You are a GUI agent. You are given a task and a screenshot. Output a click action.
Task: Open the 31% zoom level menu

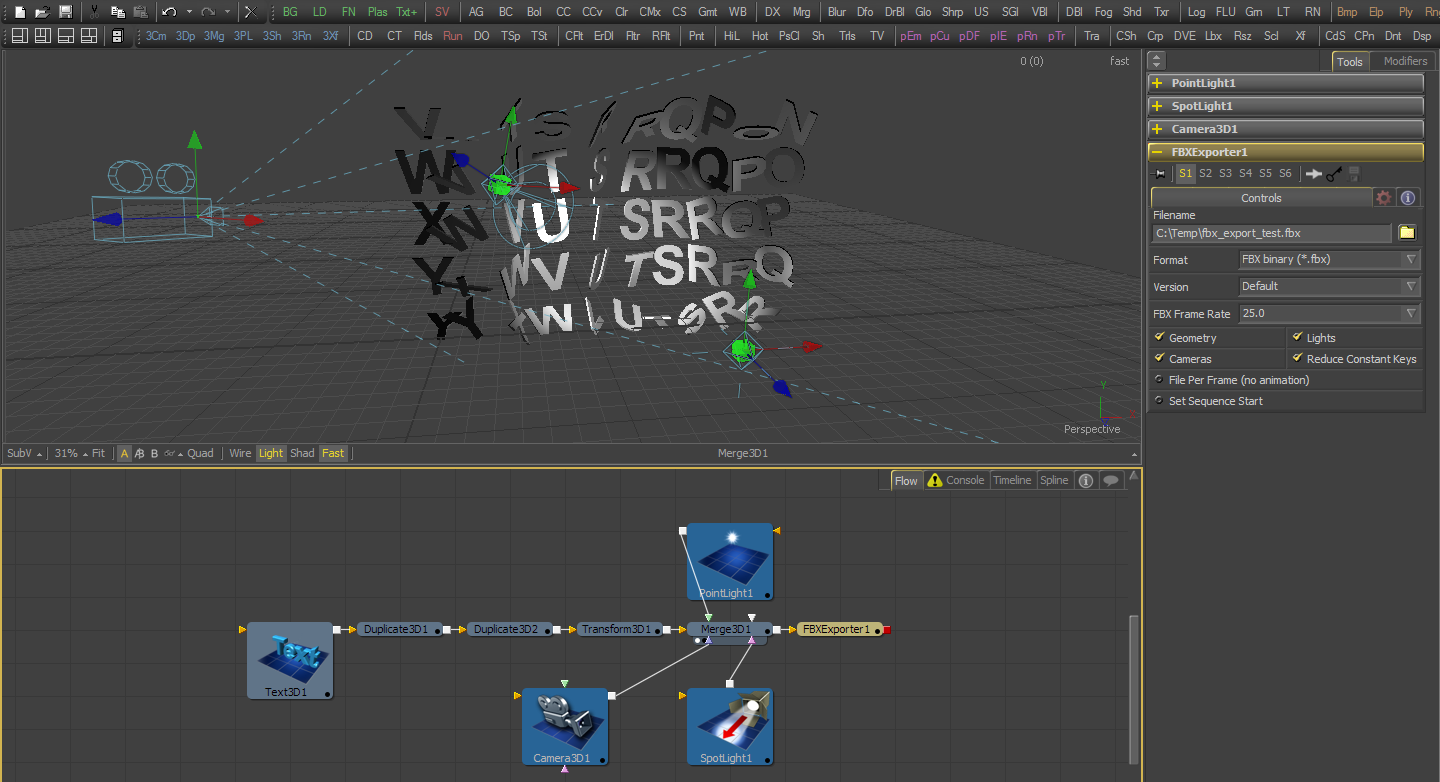pos(70,453)
